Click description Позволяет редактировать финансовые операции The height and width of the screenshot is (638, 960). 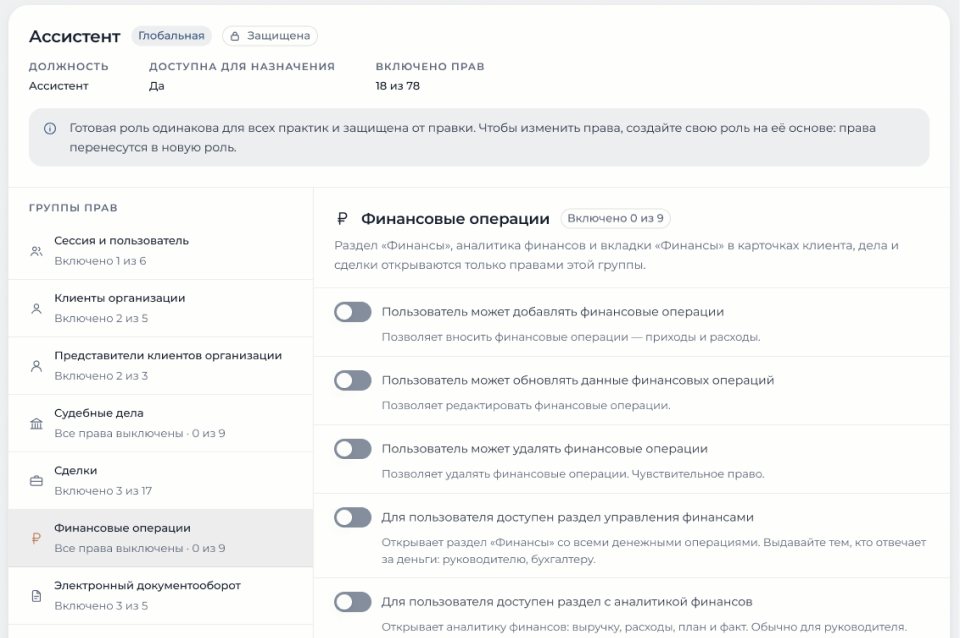click(x=526, y=405)
